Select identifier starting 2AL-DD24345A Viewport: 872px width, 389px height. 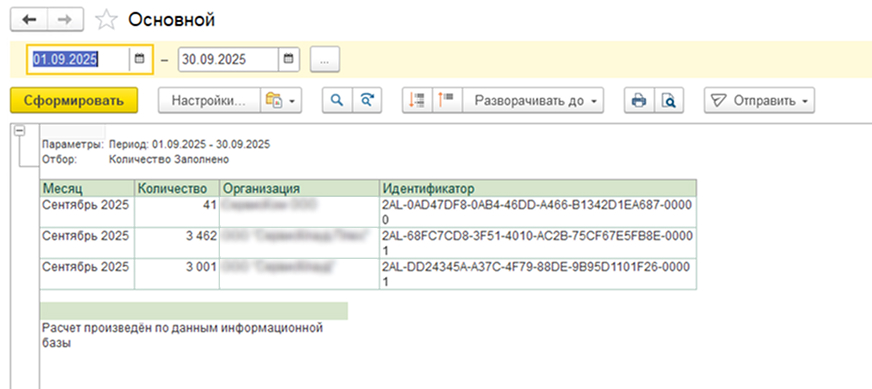[538, 274]
